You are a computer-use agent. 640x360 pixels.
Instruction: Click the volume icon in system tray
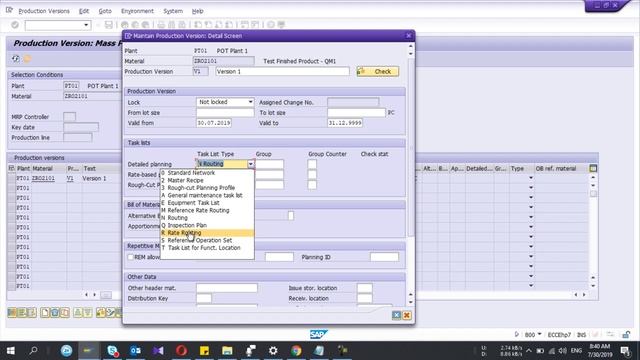tap(562, 351)
